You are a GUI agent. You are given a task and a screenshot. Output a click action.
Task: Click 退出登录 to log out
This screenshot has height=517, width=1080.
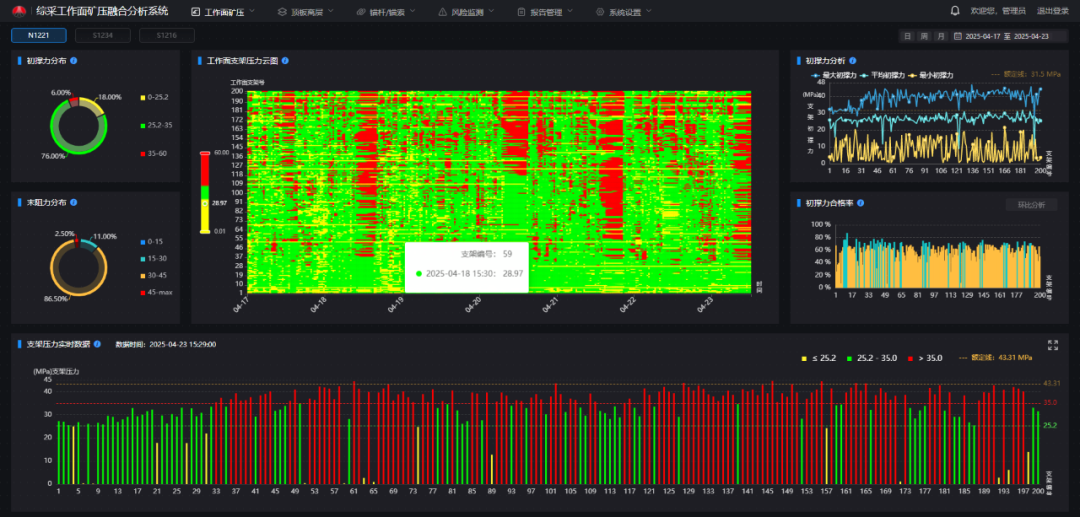(x=1053, y=11)
